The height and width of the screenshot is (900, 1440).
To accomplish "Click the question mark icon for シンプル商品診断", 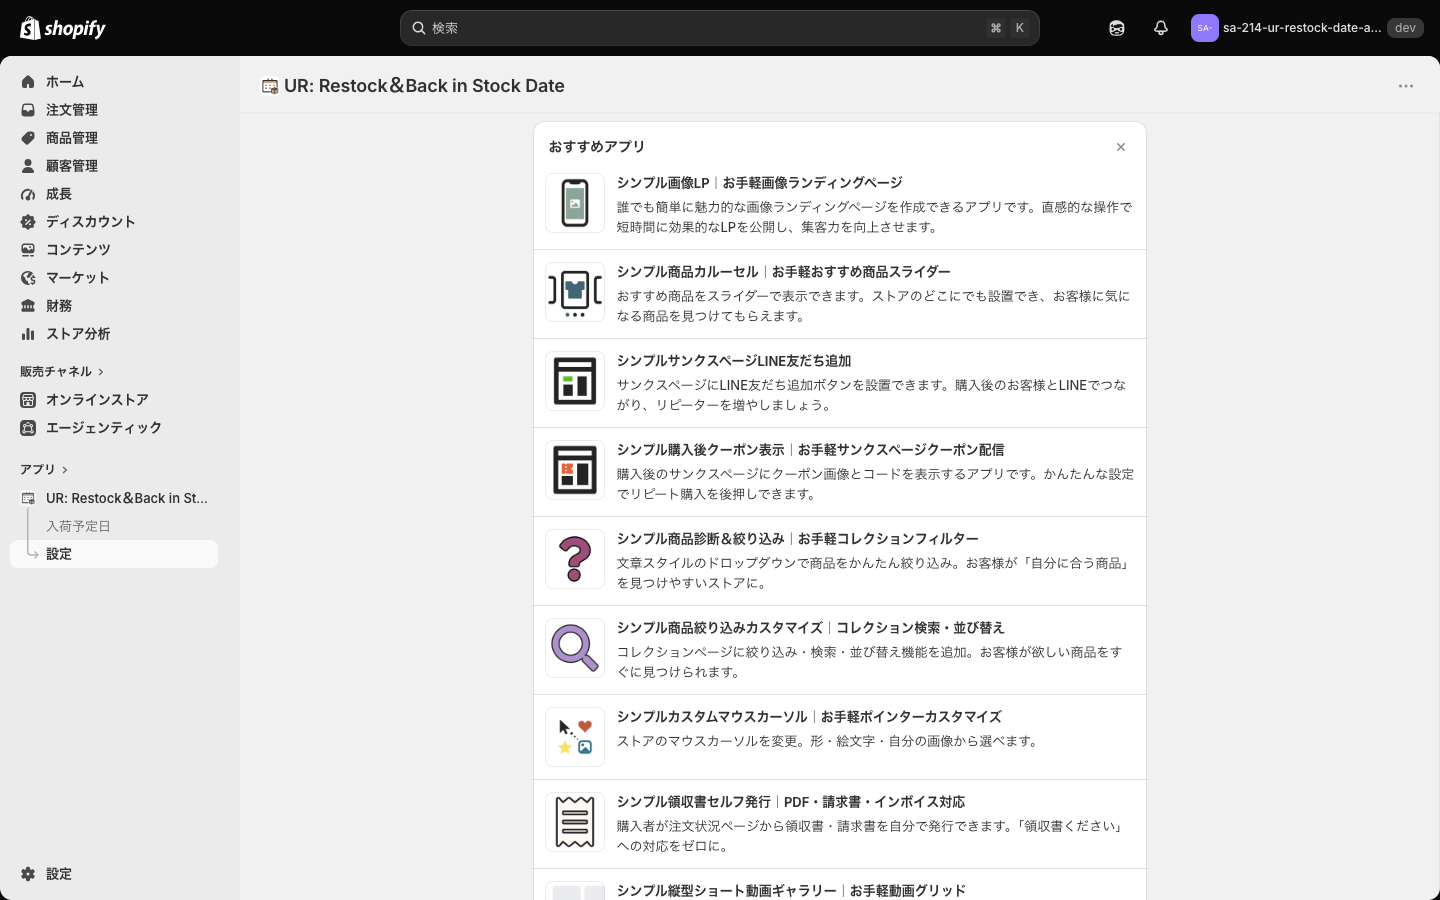I will click(x=575, y=559).
